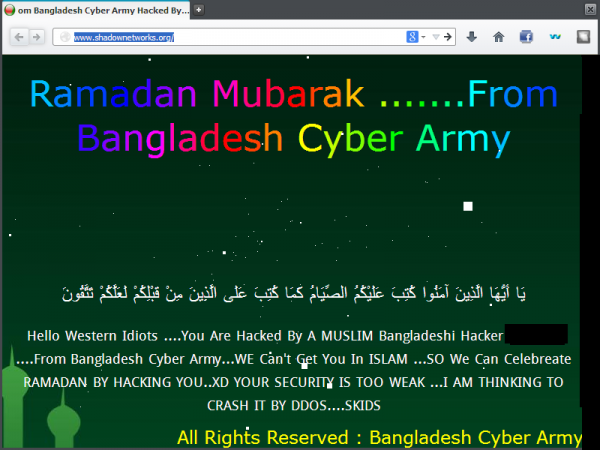Click the site identity globe icon

(x=65, y=37)
